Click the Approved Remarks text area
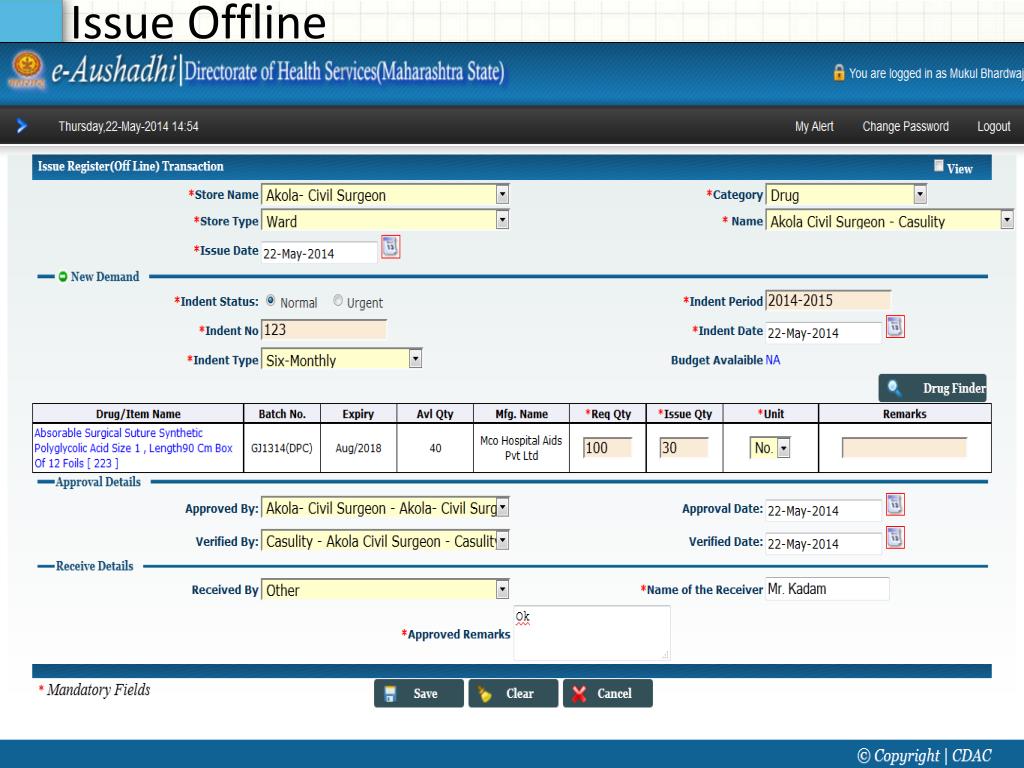 [592, 633]
